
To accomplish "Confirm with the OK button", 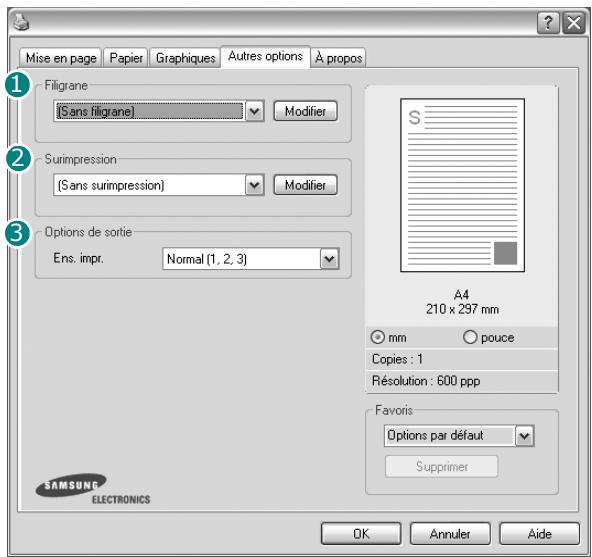I will tap(361, 534).
